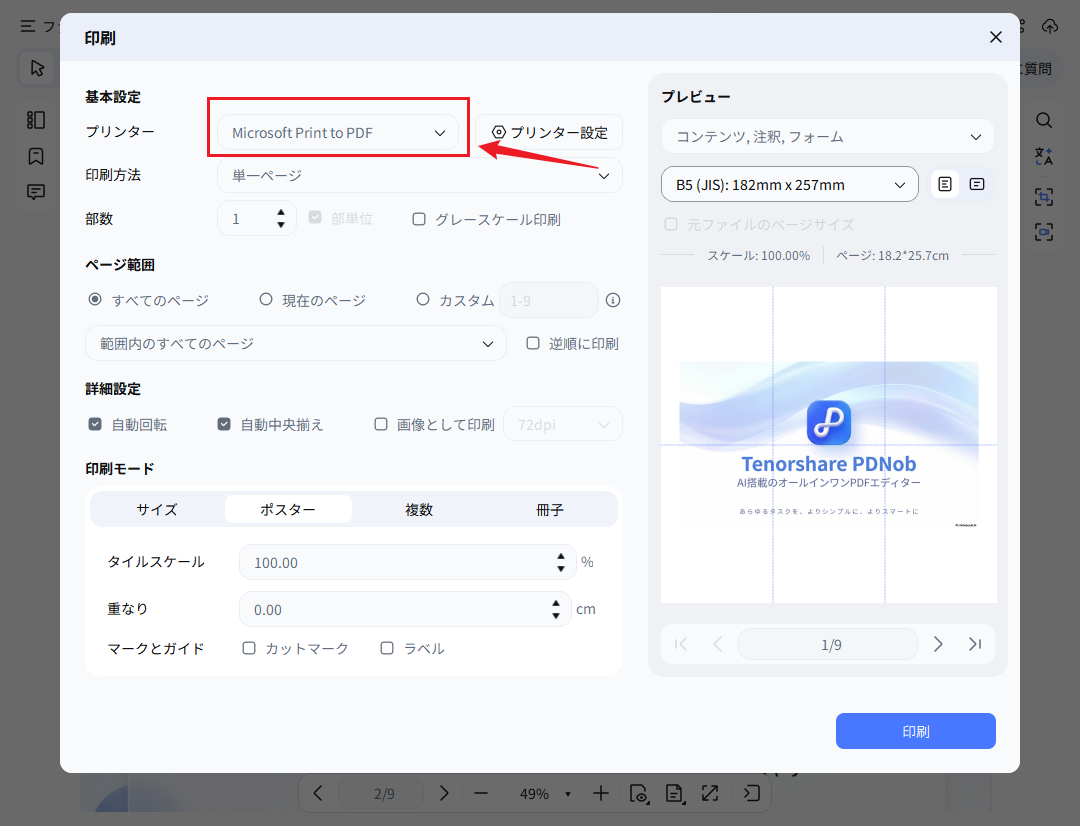Screen dimensions: 1080x826
Task: Enable カットマーク checkbox
Action: pyautogui.click(x=249, y=648)
